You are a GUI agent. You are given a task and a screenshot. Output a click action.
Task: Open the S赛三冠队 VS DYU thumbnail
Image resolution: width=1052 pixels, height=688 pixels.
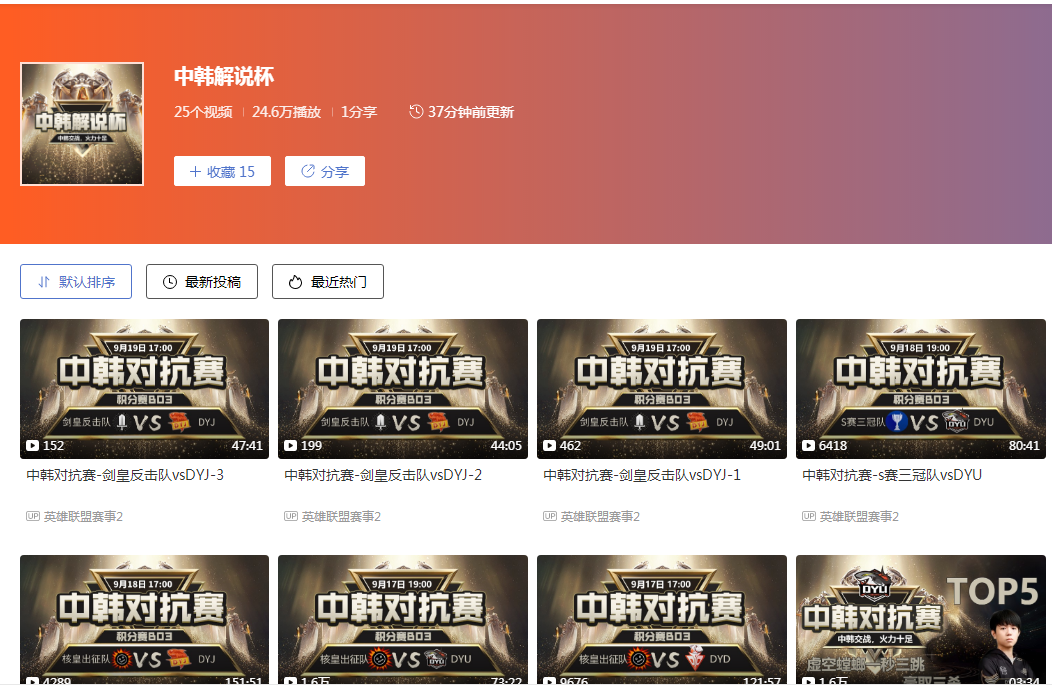[x=921, y=389]
